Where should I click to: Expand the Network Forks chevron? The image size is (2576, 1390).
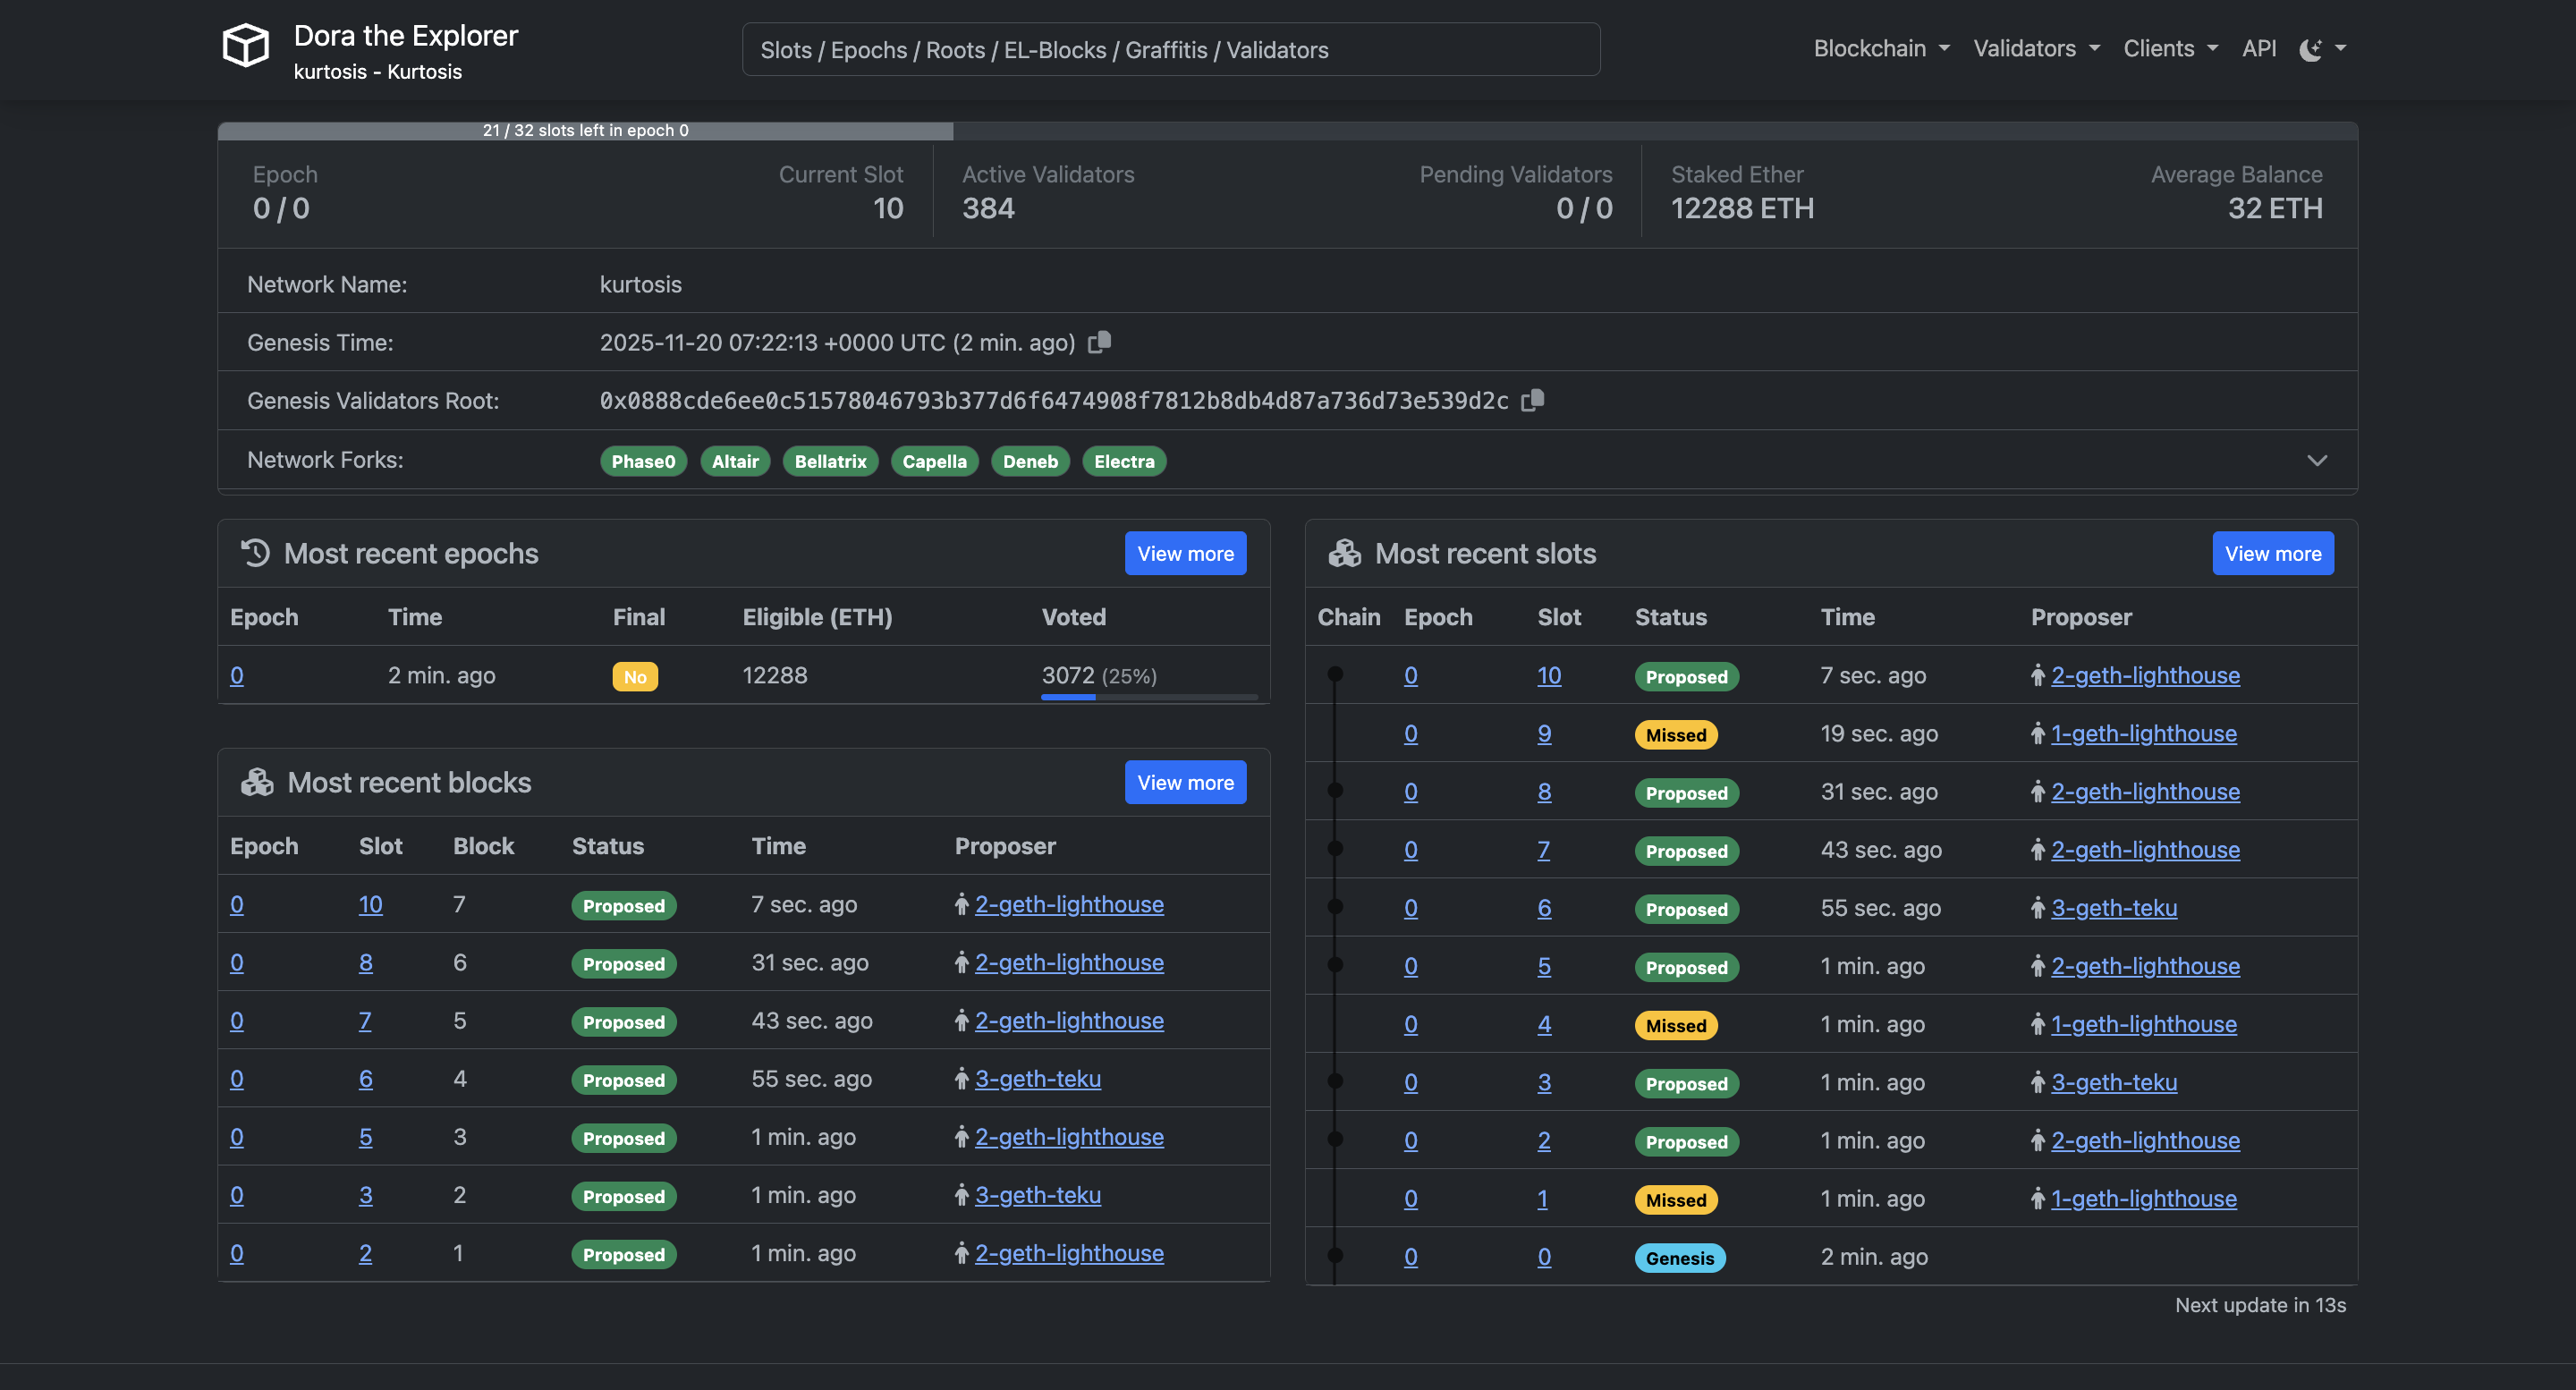tap(2317, 460)
